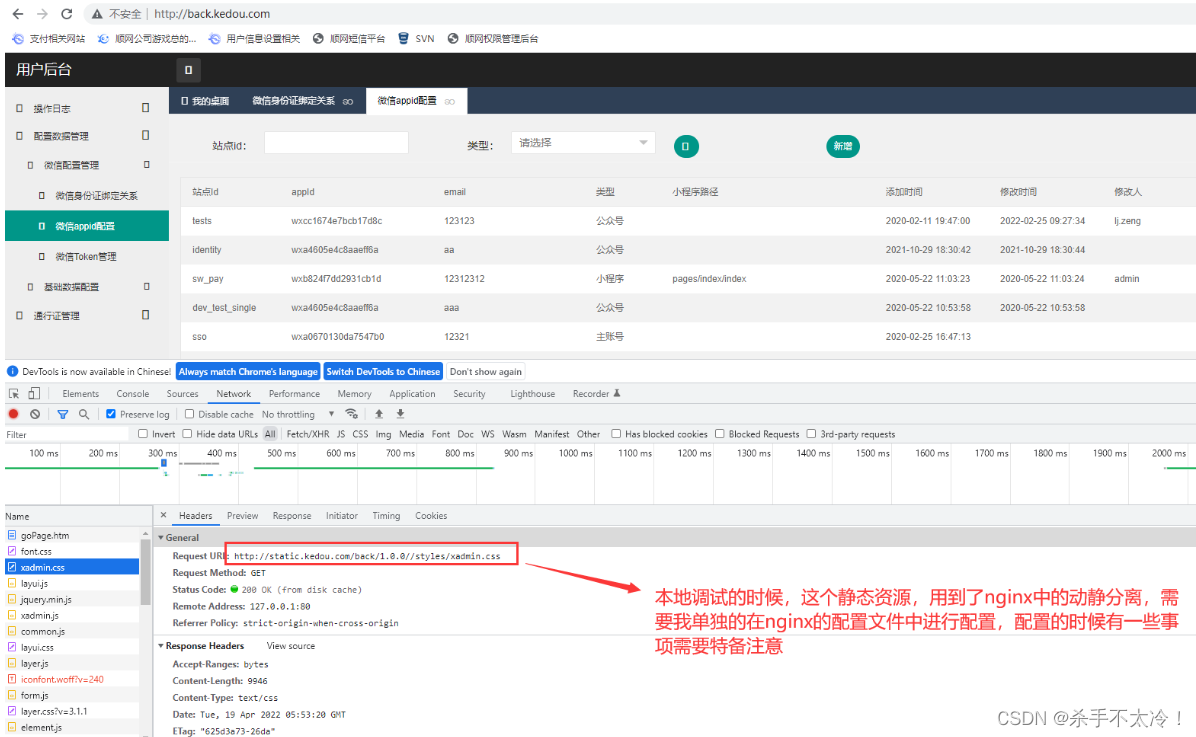Select the Fetch/XHR filter type
This screenshot has width=1196, height=737.
(308, 434)
